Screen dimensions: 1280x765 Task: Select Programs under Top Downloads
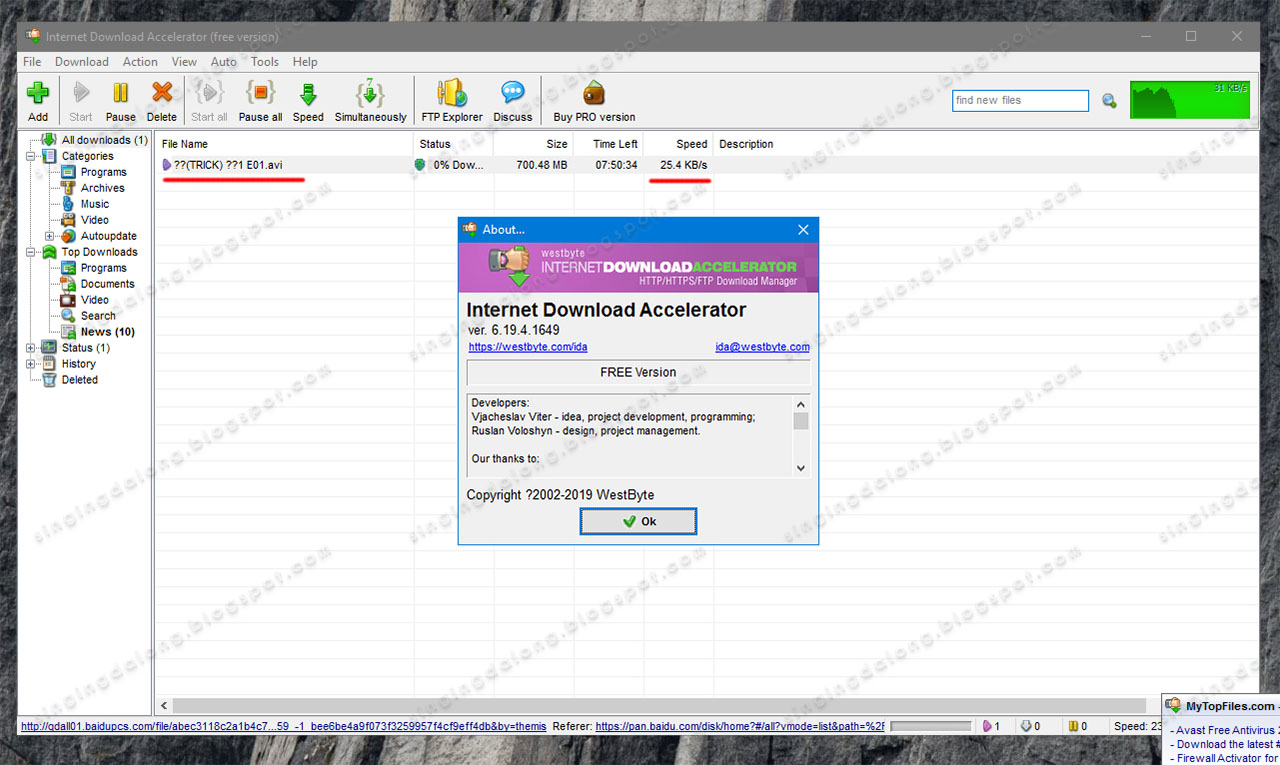pos(104,268)
